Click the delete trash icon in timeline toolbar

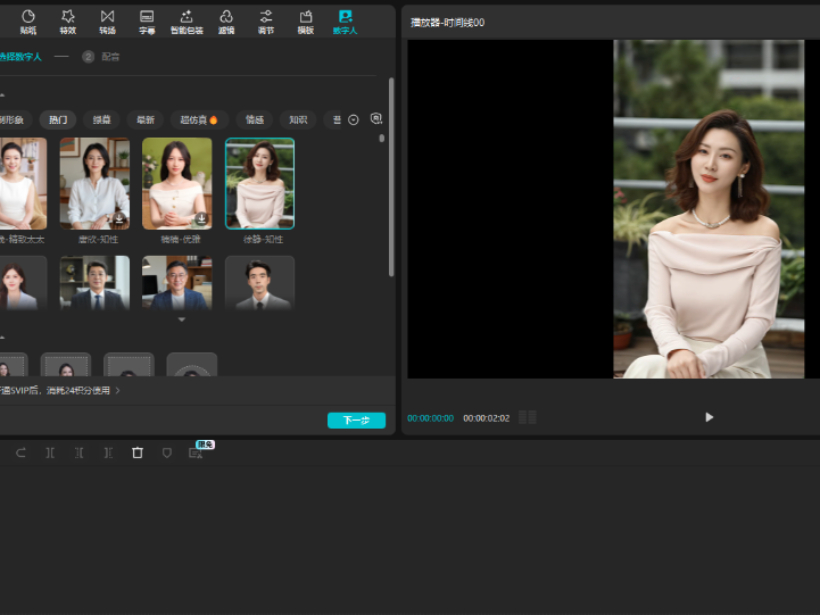(138, 453)
